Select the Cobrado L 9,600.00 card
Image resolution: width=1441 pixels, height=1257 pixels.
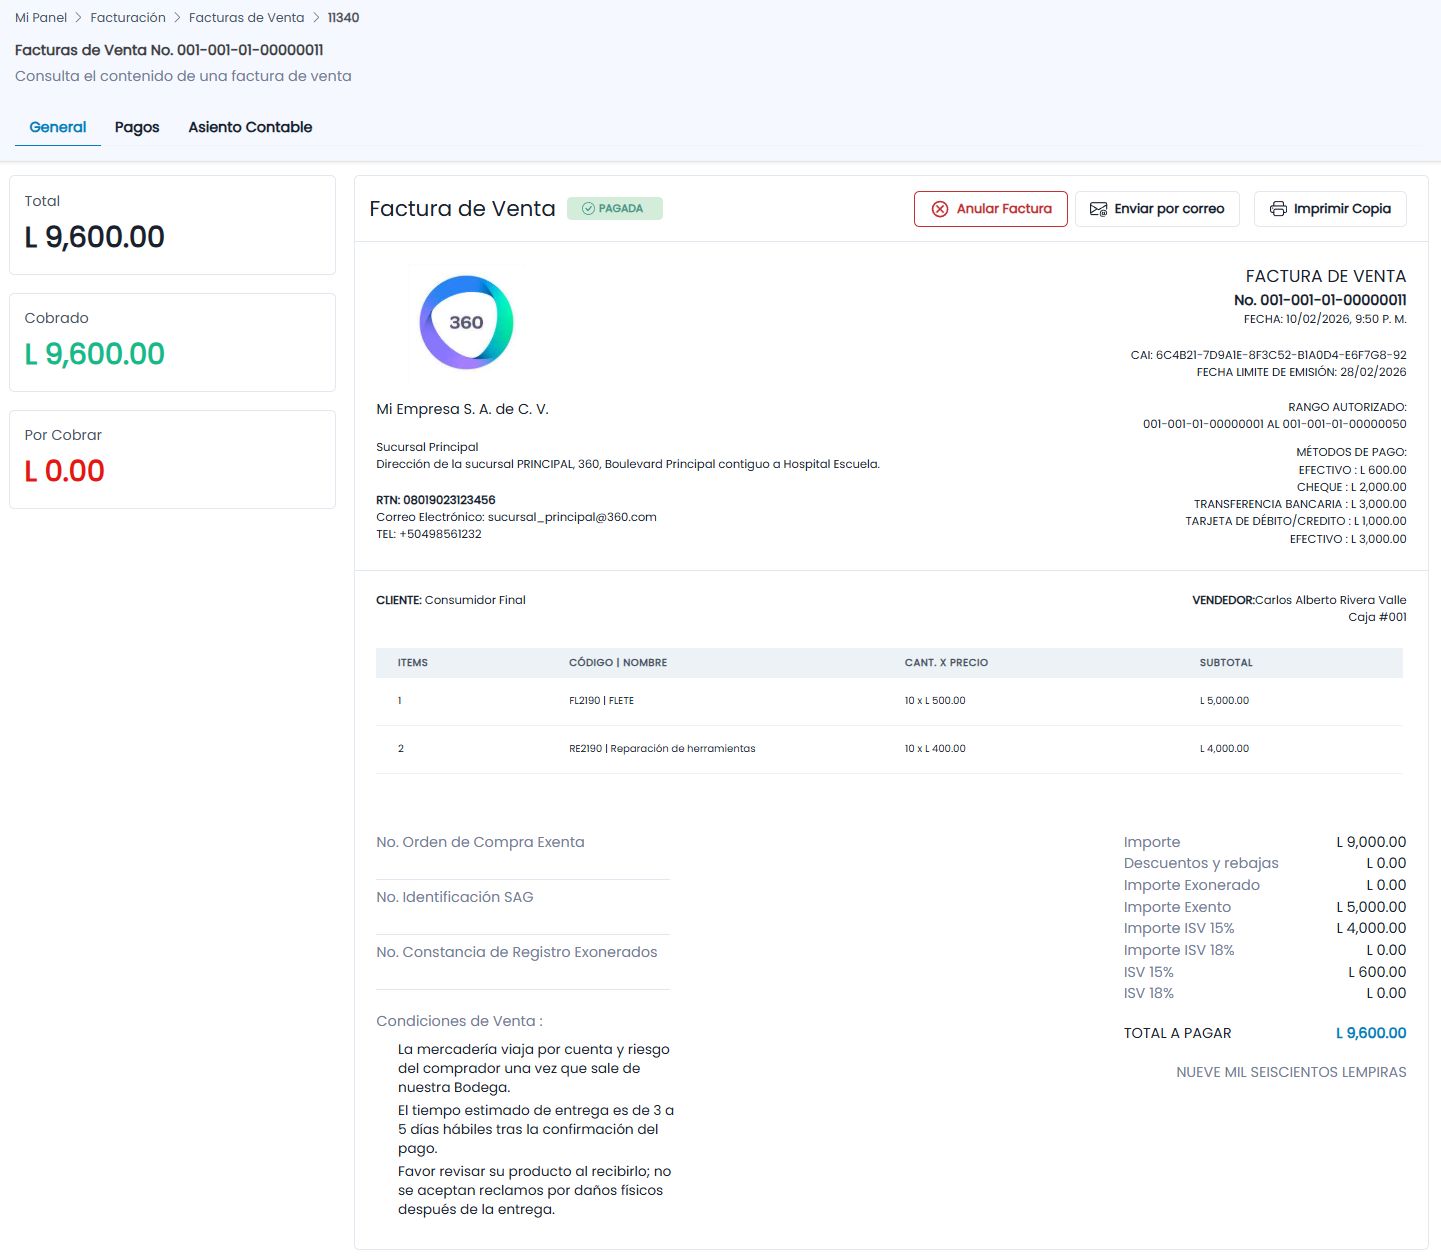coord(172,342)
